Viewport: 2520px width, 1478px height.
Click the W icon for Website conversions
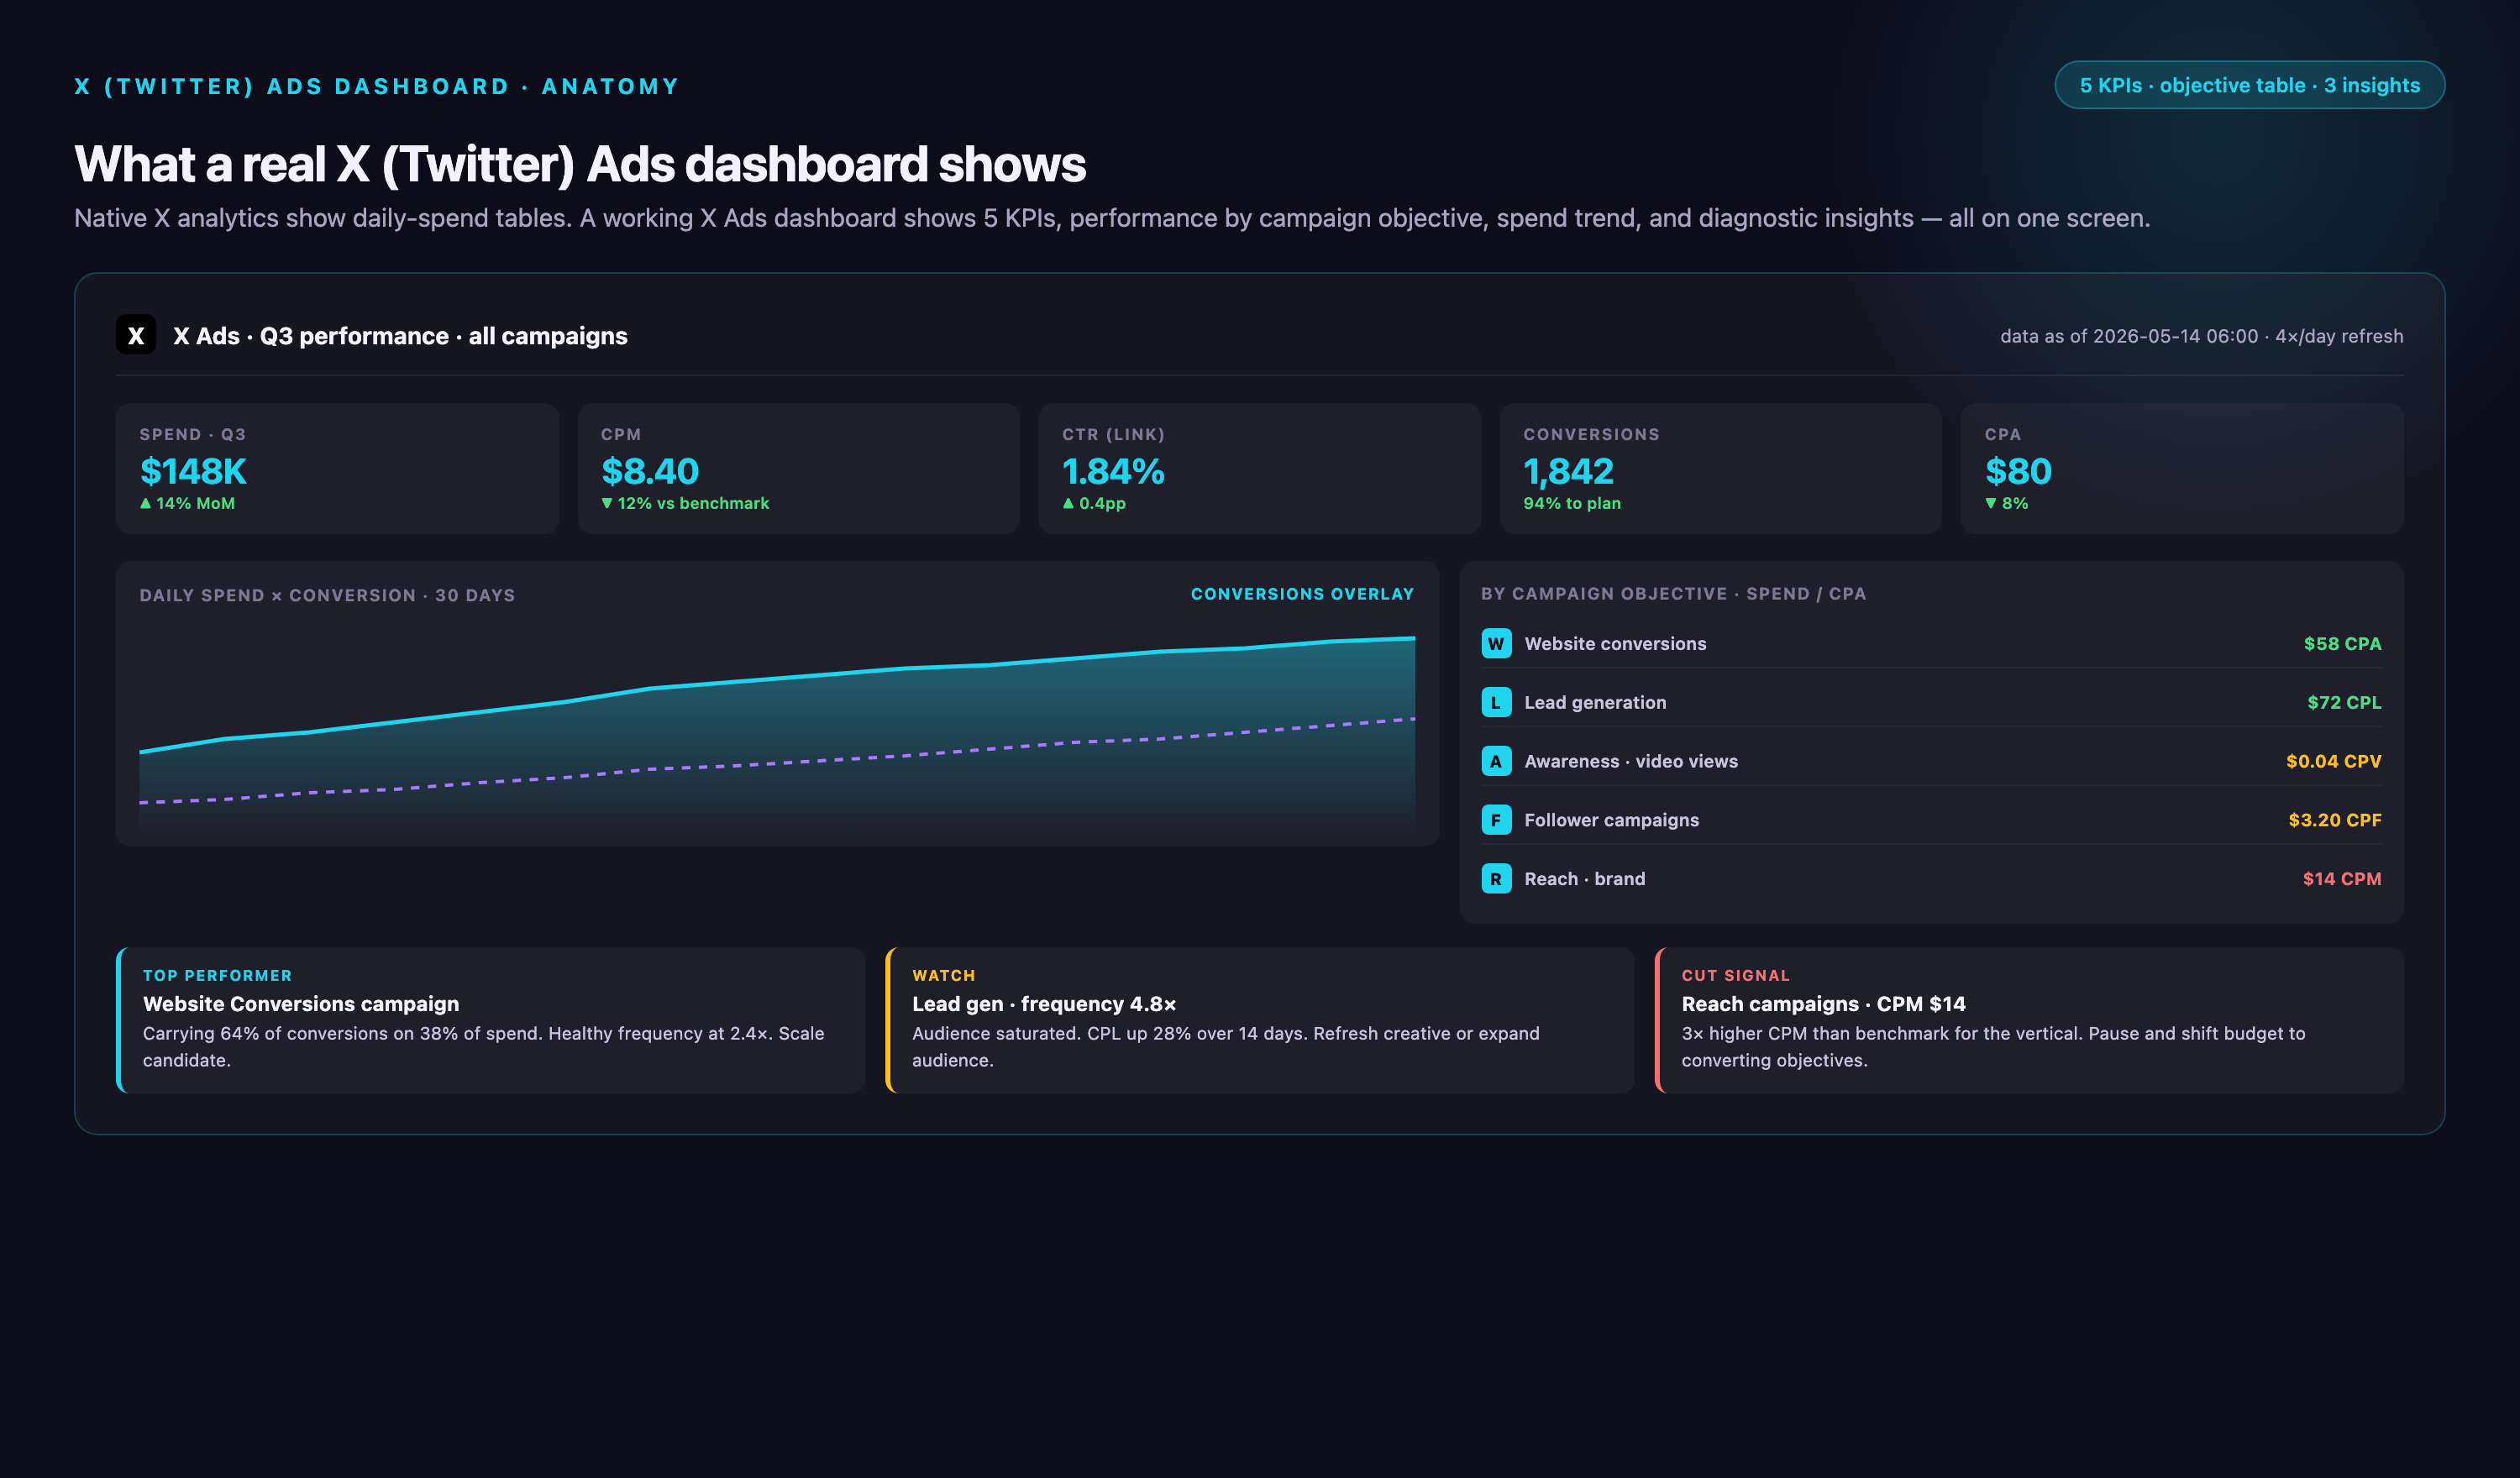[x=1496, y=644]
